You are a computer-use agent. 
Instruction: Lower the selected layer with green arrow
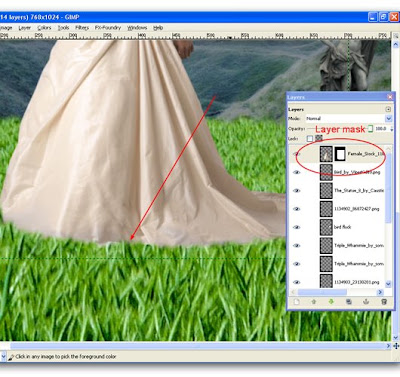coord(331,302)
